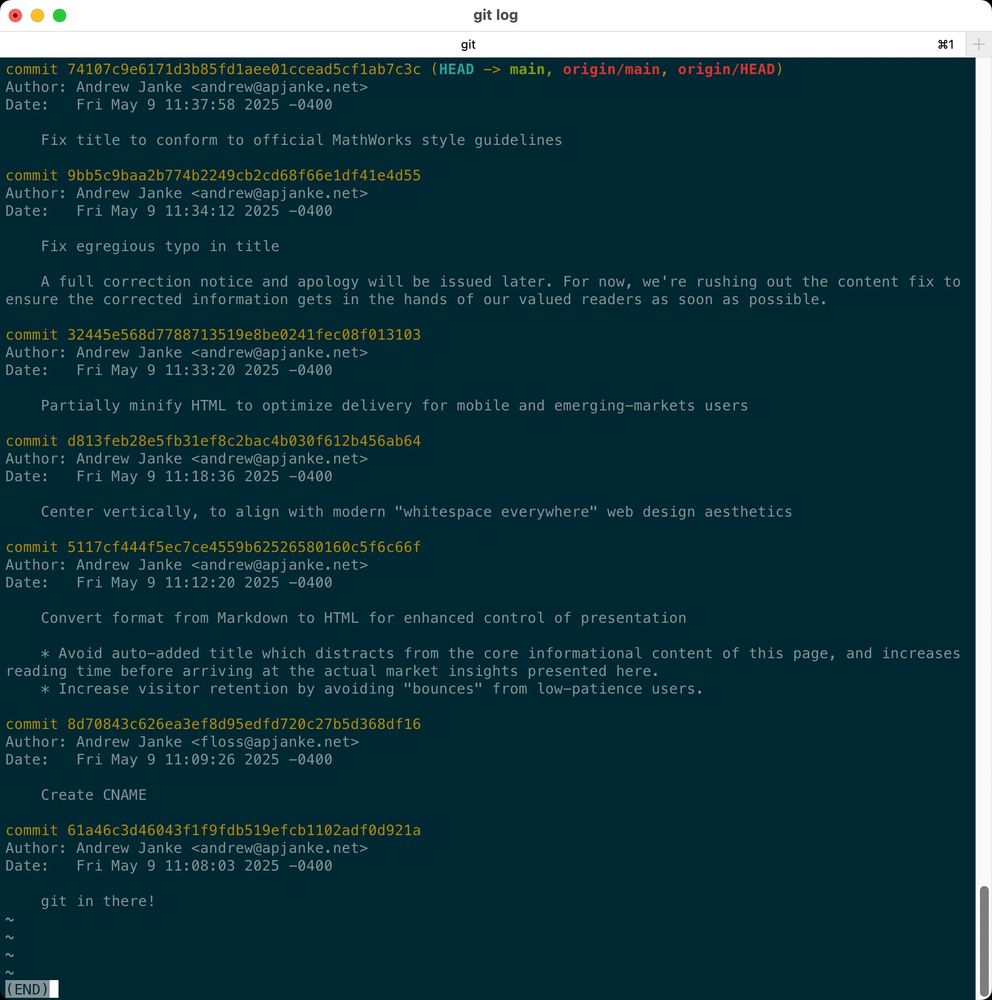Click the ⌘1 tab shortcut badge
This screenshot has width=992, height=1000.
click(x=945, y=44)
